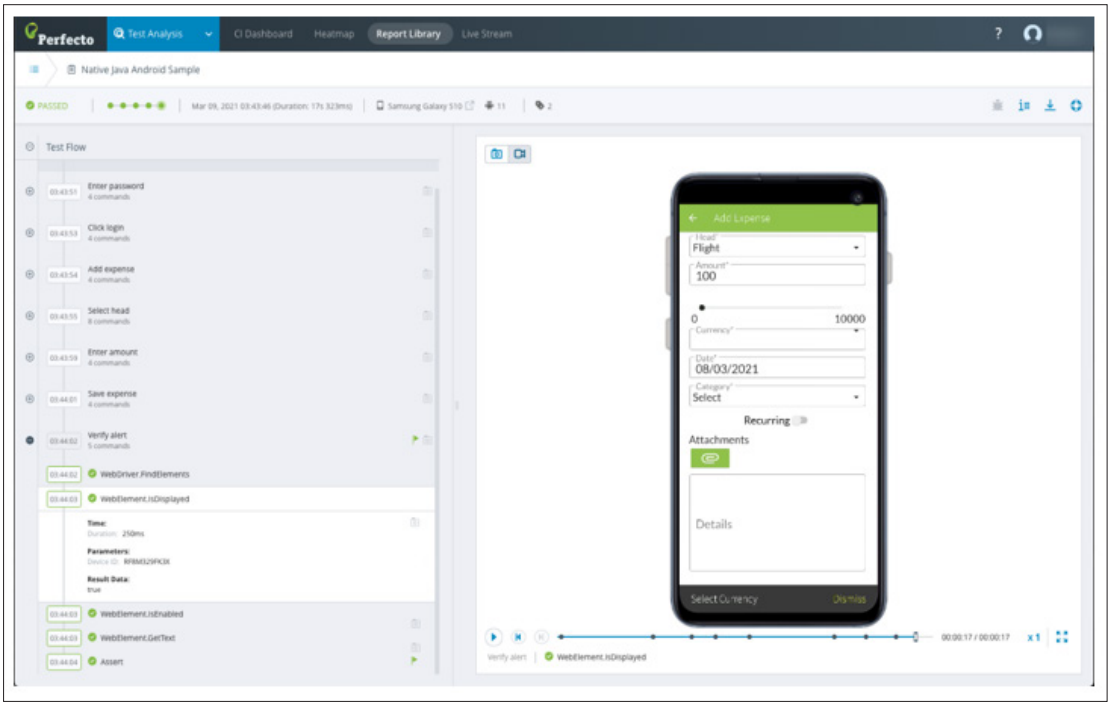1112x707 pixels.
Task: Open the Report Library tab
Action: click(408, 34)
